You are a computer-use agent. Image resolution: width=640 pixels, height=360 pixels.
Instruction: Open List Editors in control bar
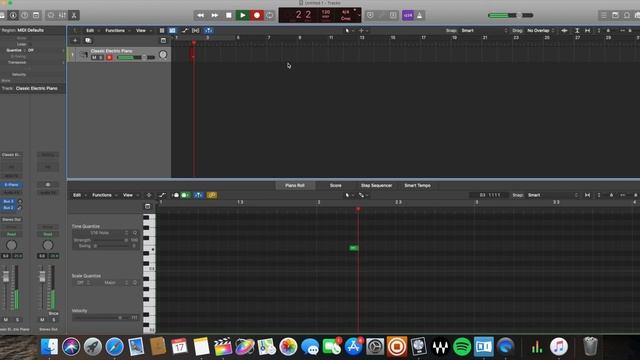coord(604,16)
